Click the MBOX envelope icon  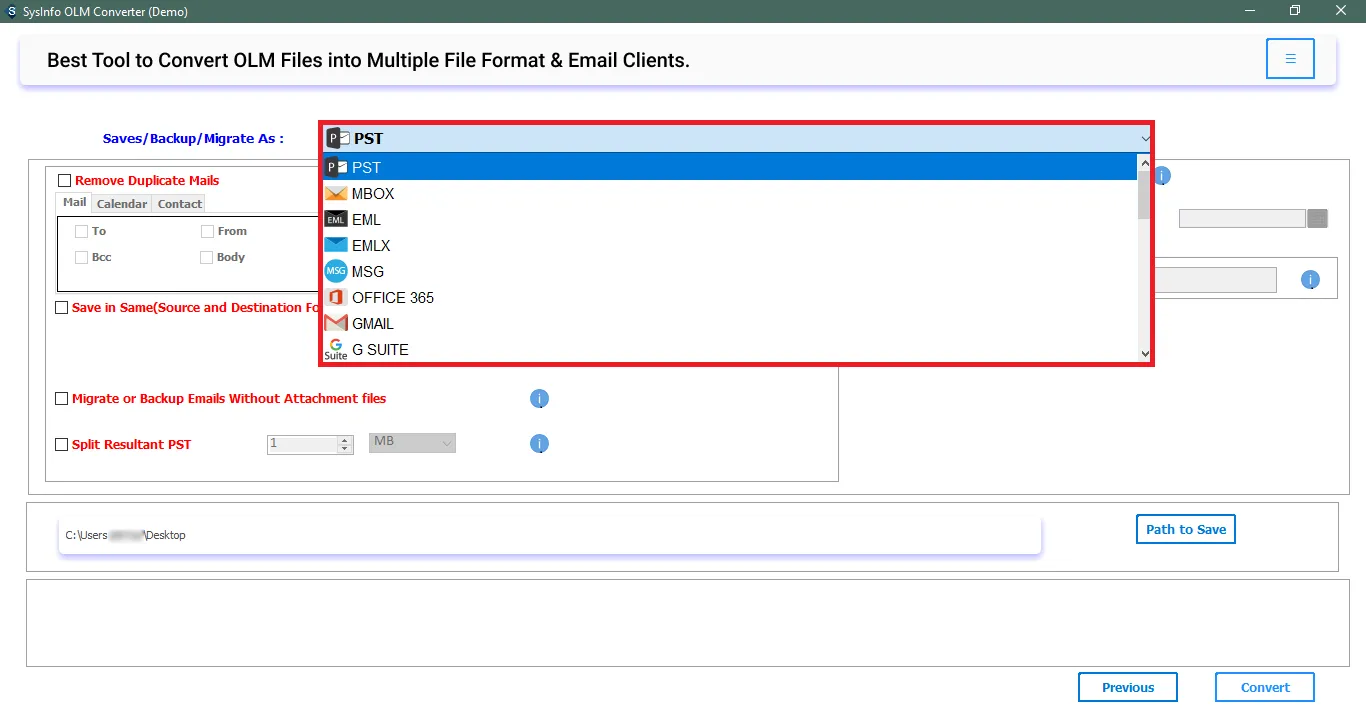click(336, 194)
